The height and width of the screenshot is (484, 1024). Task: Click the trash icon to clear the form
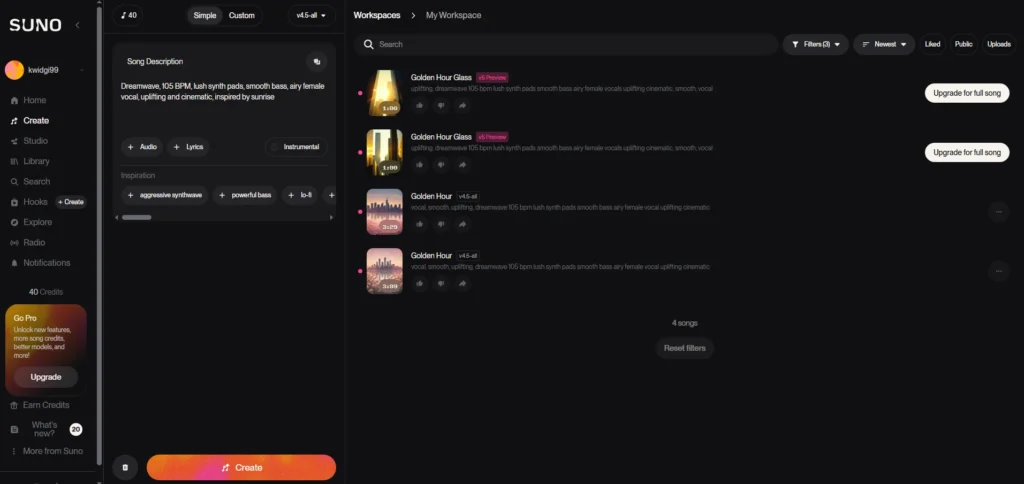(125, 468)
